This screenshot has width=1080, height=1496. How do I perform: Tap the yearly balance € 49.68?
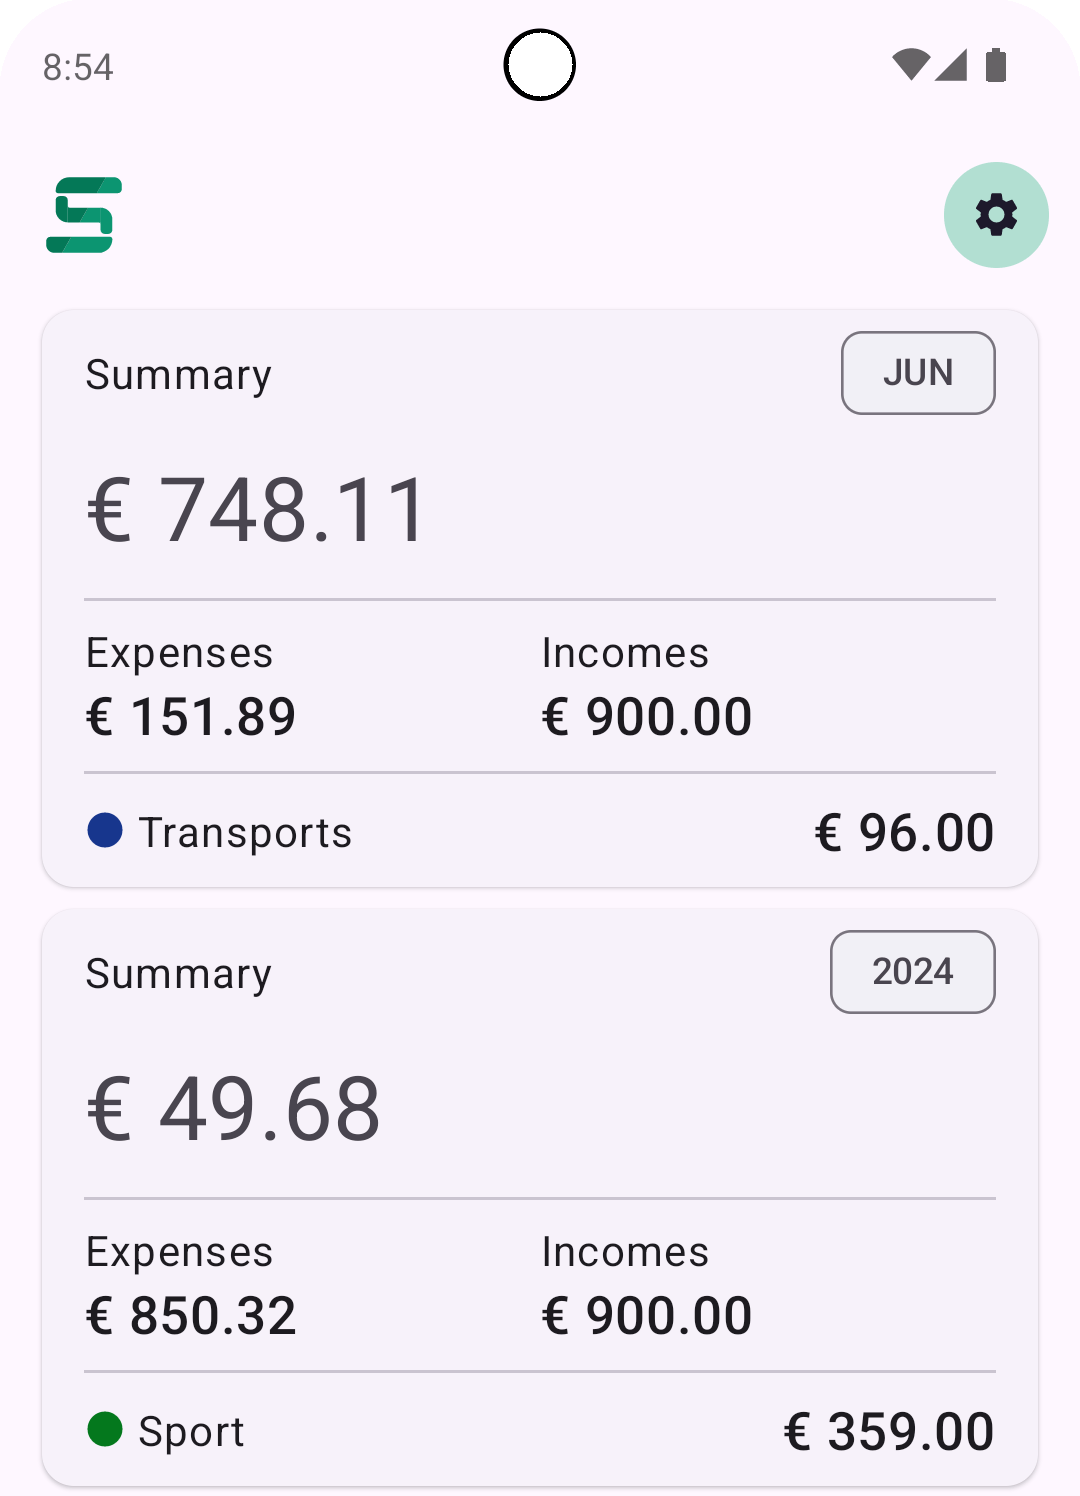[234, 1109]
